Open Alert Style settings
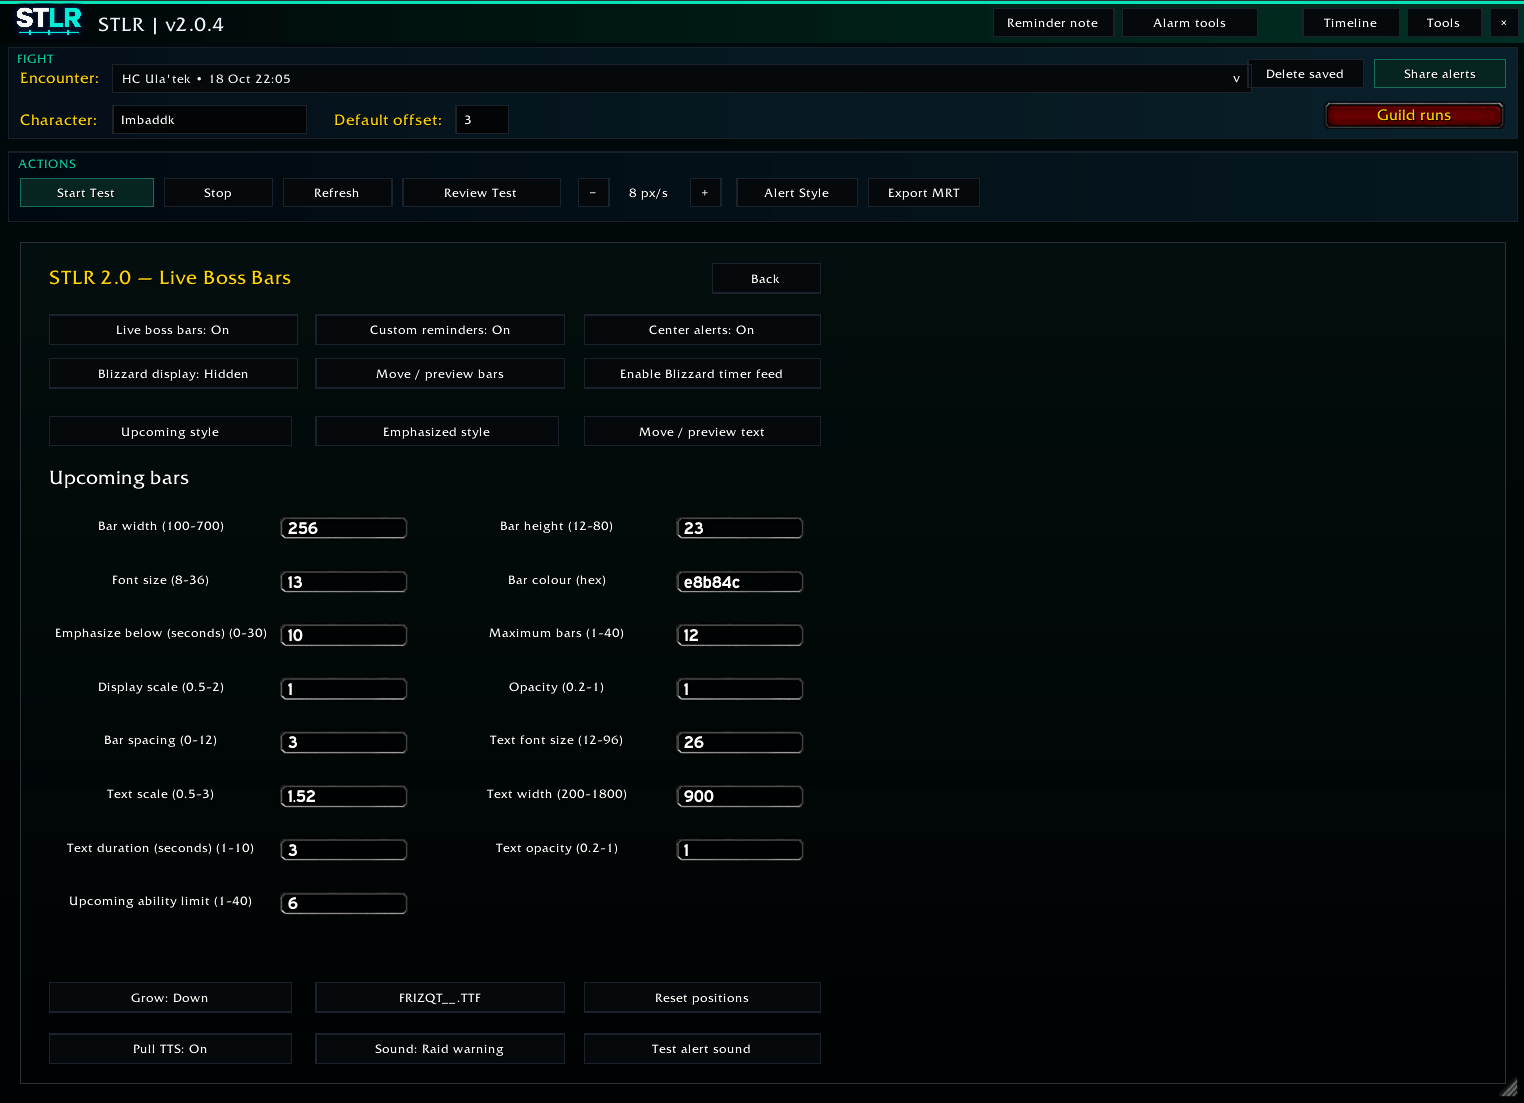 [797, 193]
